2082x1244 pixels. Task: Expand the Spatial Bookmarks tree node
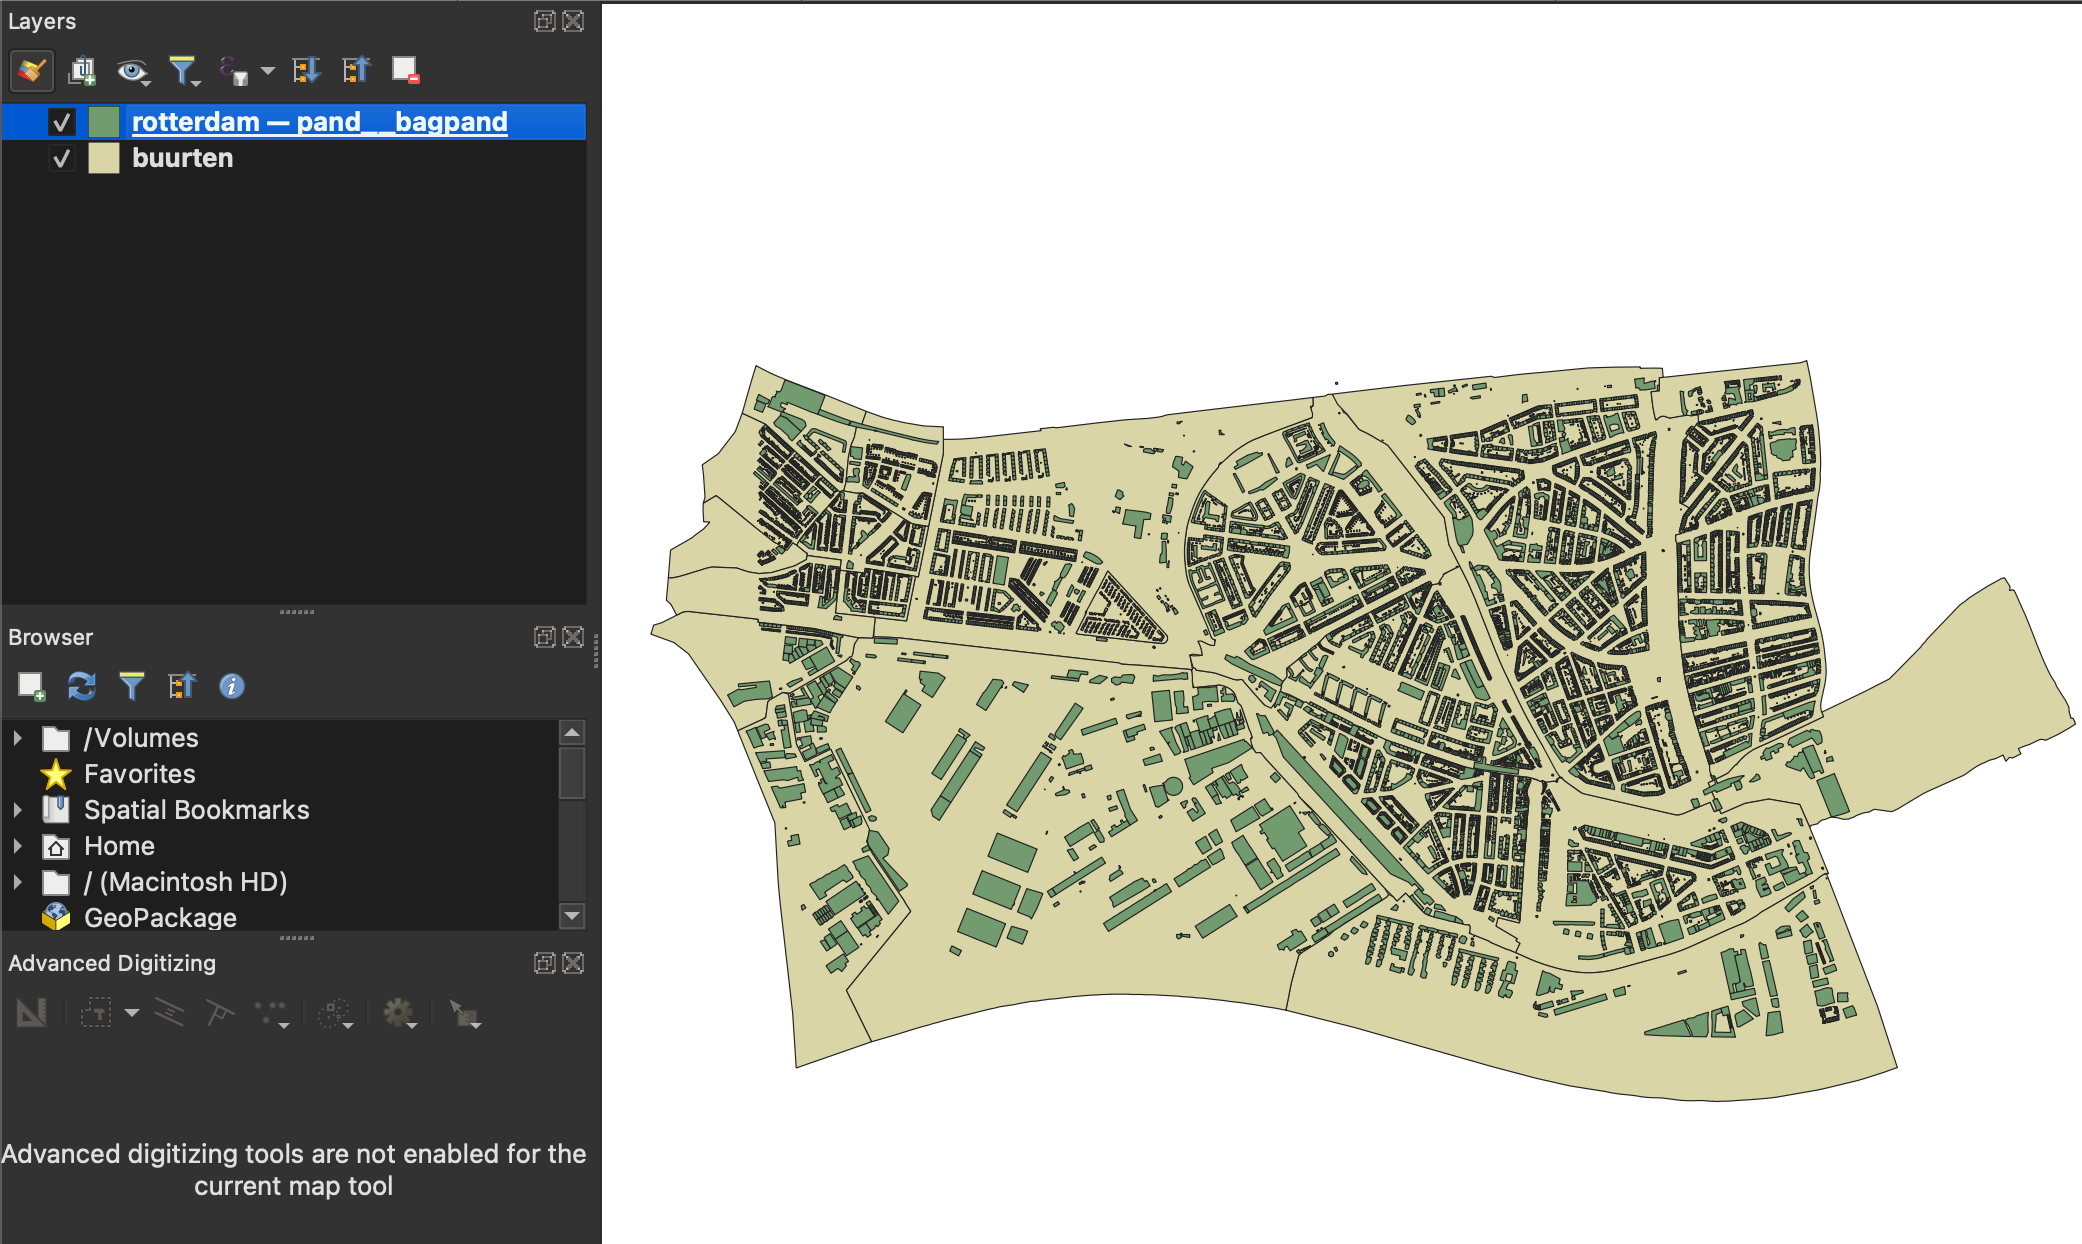click(x=18, y=810)
